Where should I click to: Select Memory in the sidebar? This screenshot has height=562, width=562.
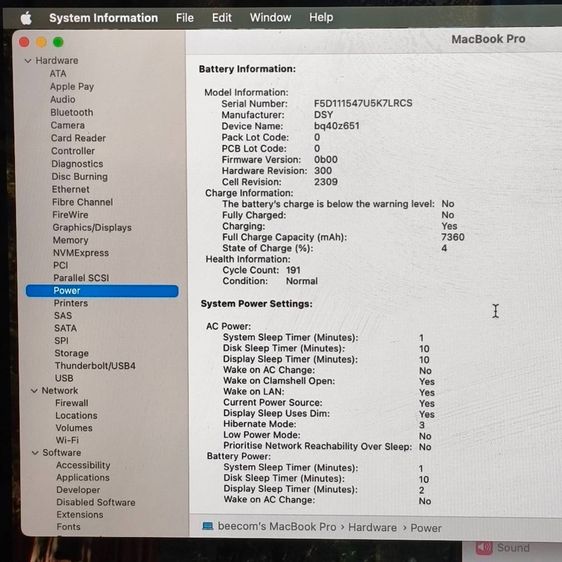click(70, 240)
